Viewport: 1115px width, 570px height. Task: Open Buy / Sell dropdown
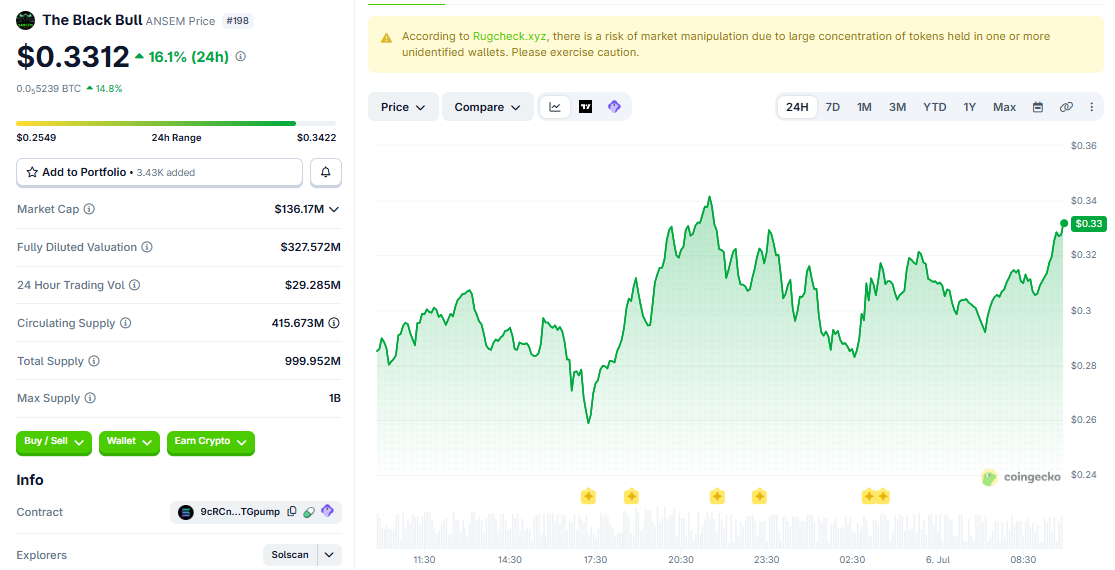coord(54,442)
